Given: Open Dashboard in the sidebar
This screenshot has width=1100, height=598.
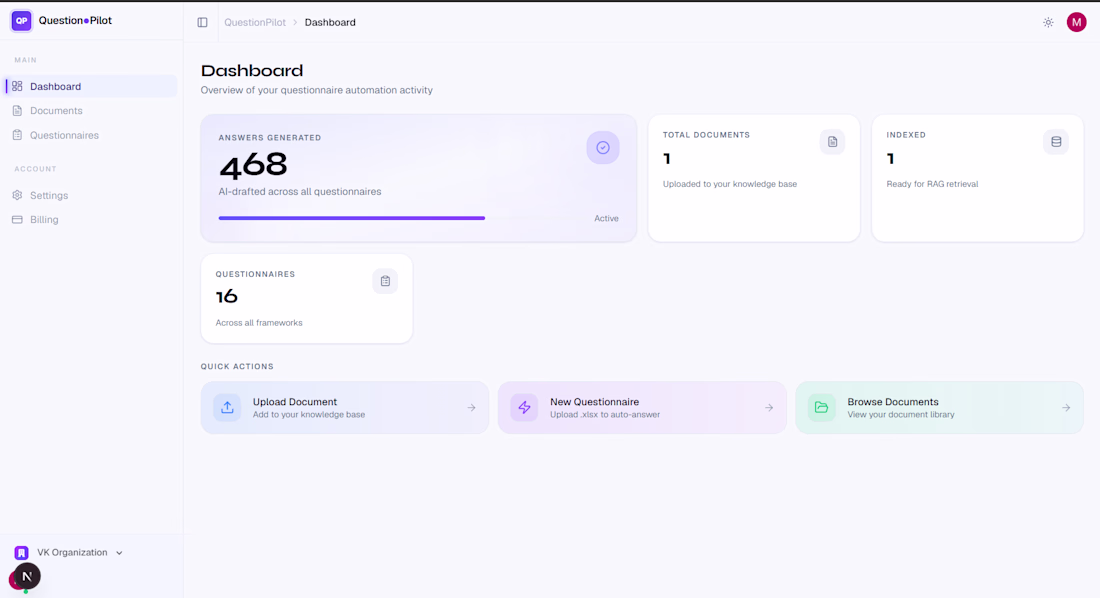Looking at the screenshot, I should click(x=91, y=86).
